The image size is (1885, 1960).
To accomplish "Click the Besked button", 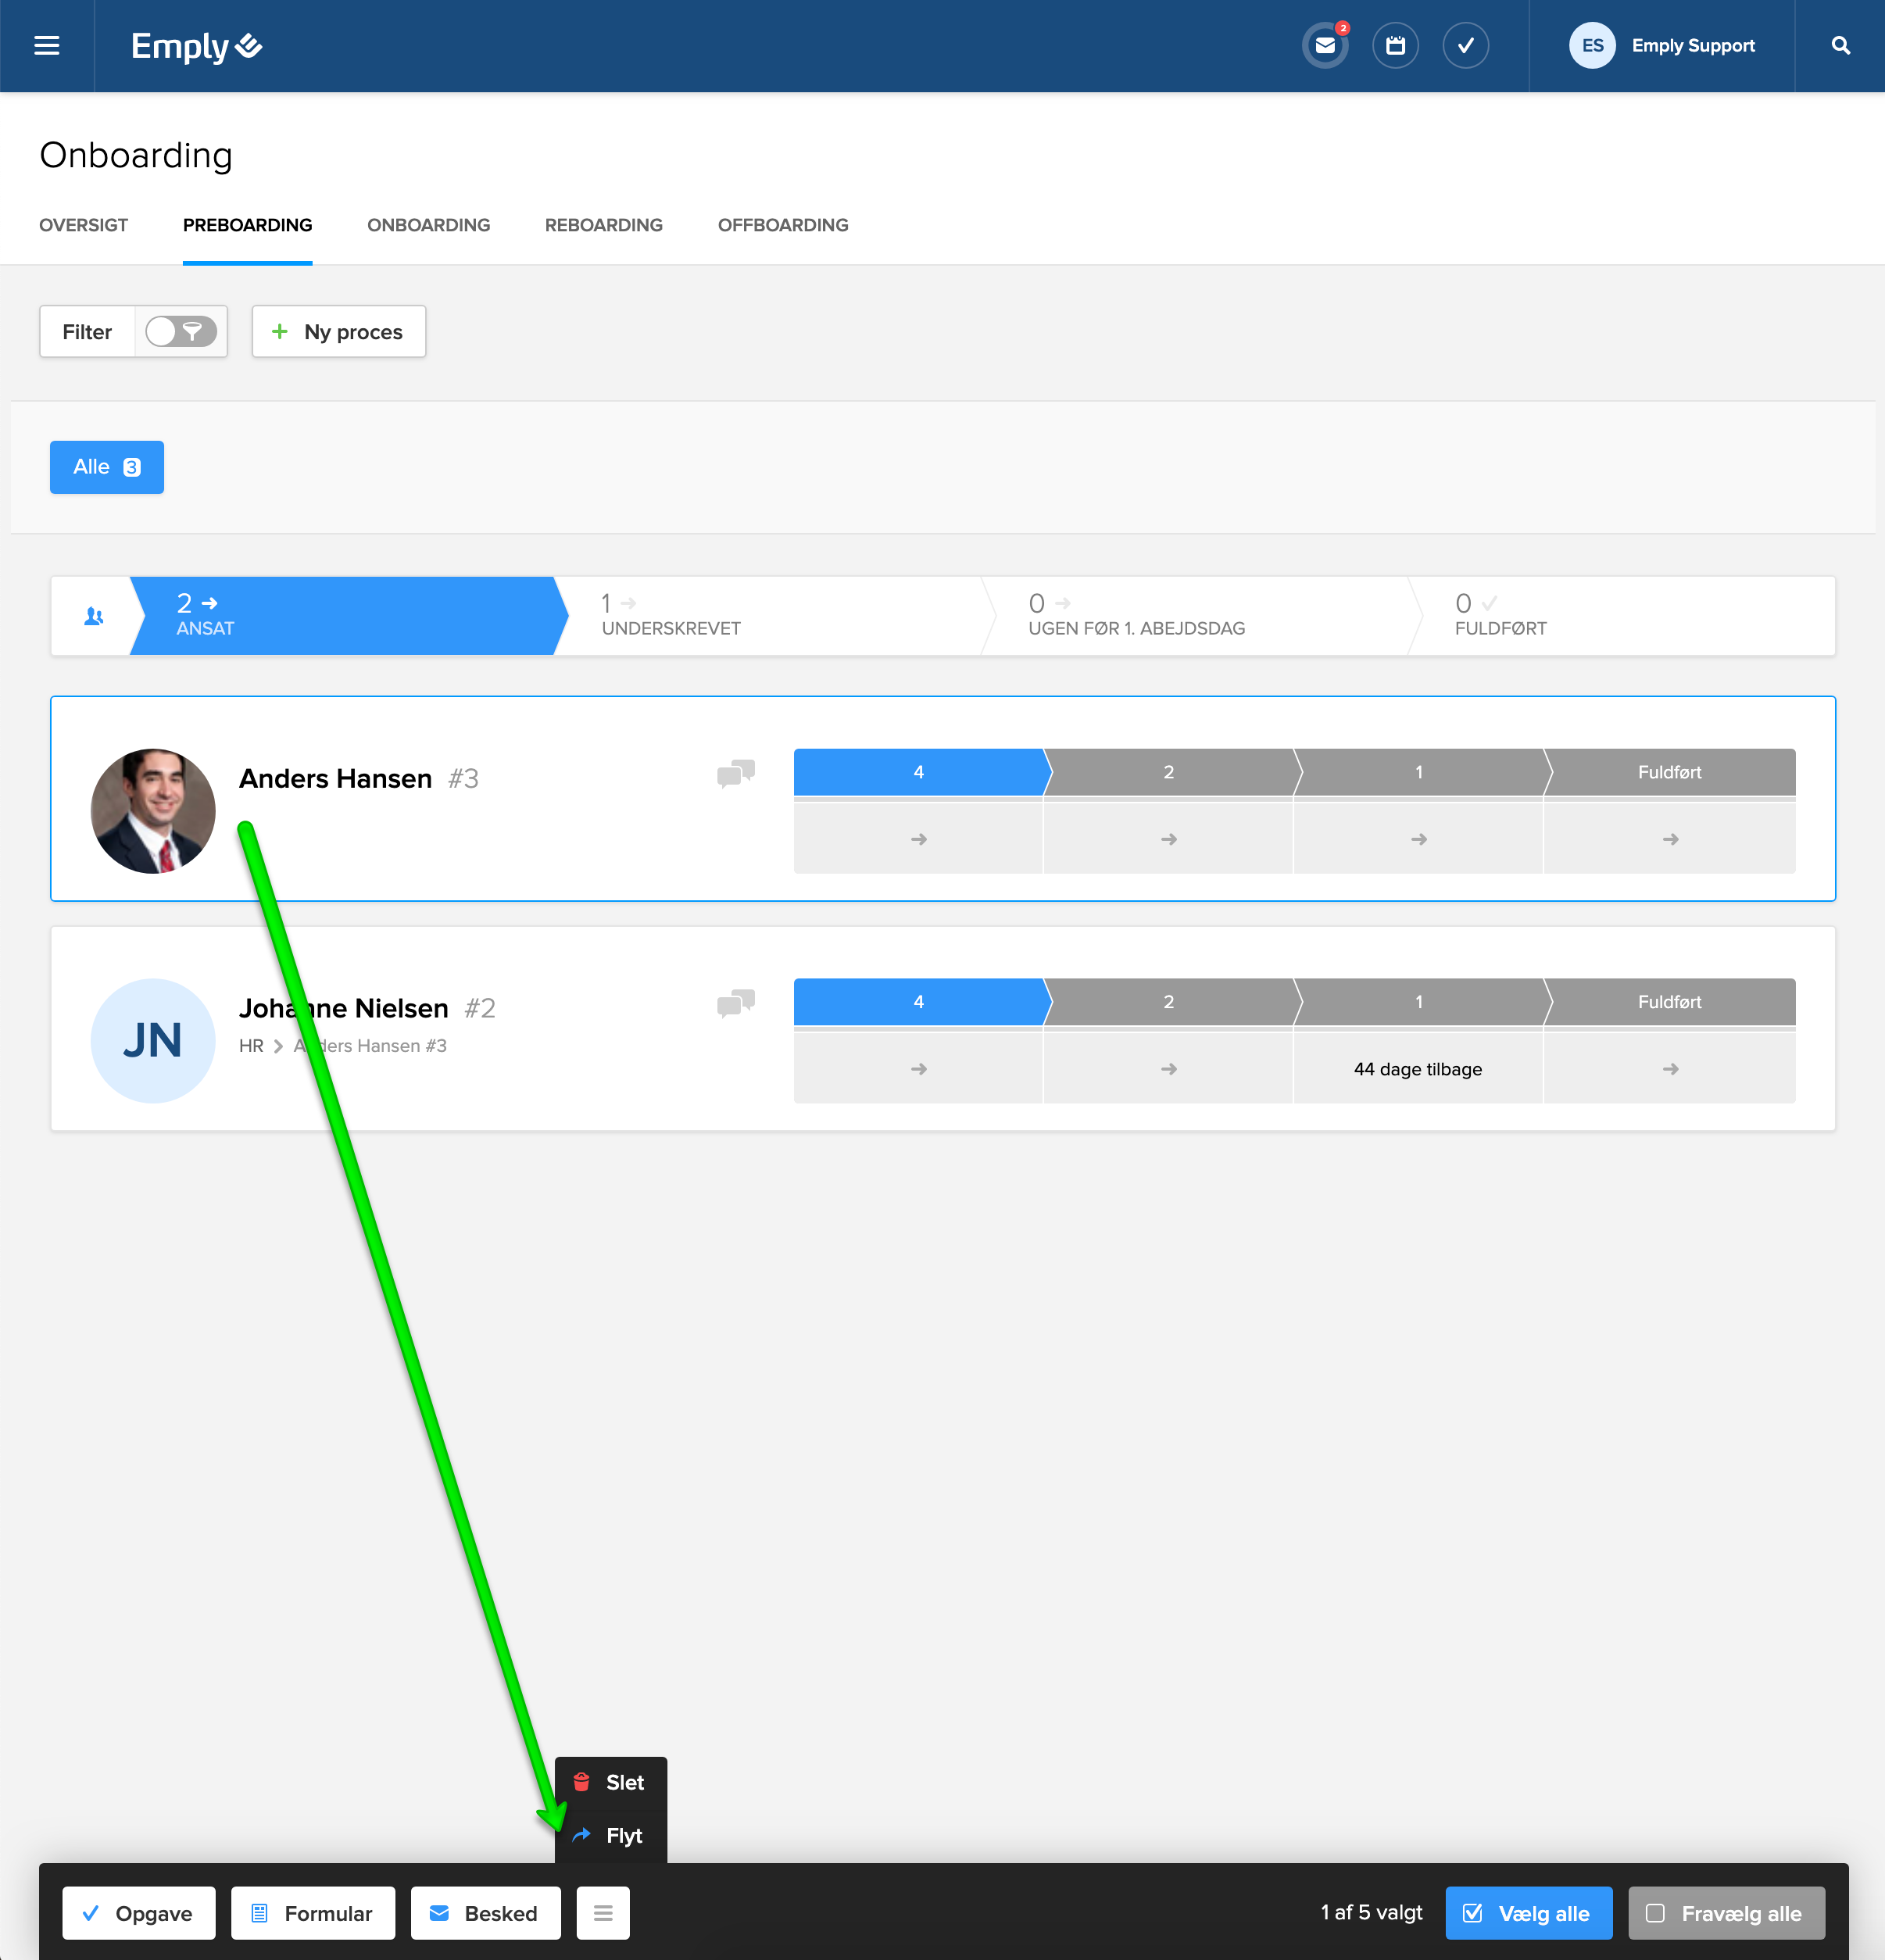I will click(x=485, y=1913).
